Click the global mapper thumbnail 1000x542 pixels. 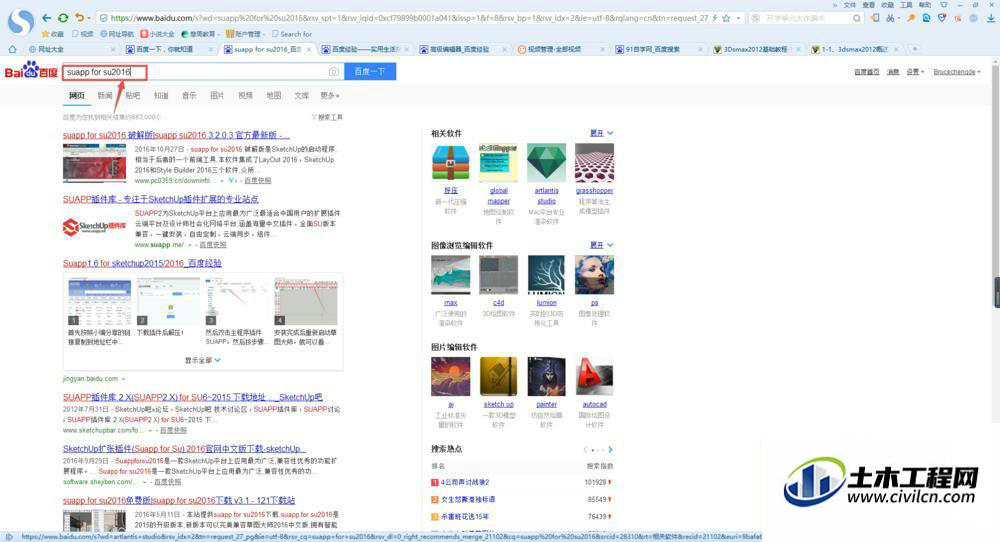[498, 163]
